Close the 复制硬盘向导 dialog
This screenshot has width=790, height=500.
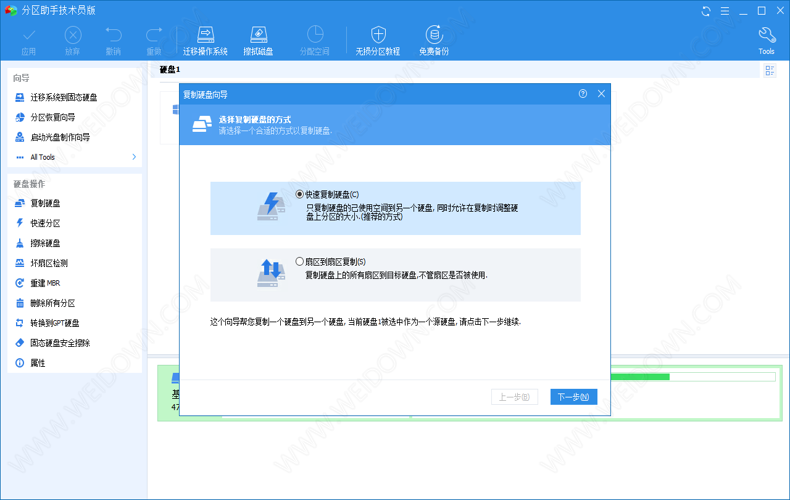click(601, 93)
